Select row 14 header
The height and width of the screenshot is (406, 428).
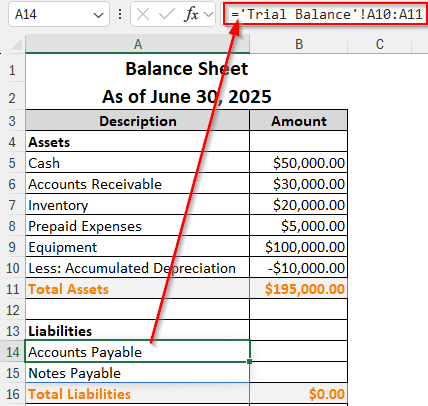[x=12, y=352]
